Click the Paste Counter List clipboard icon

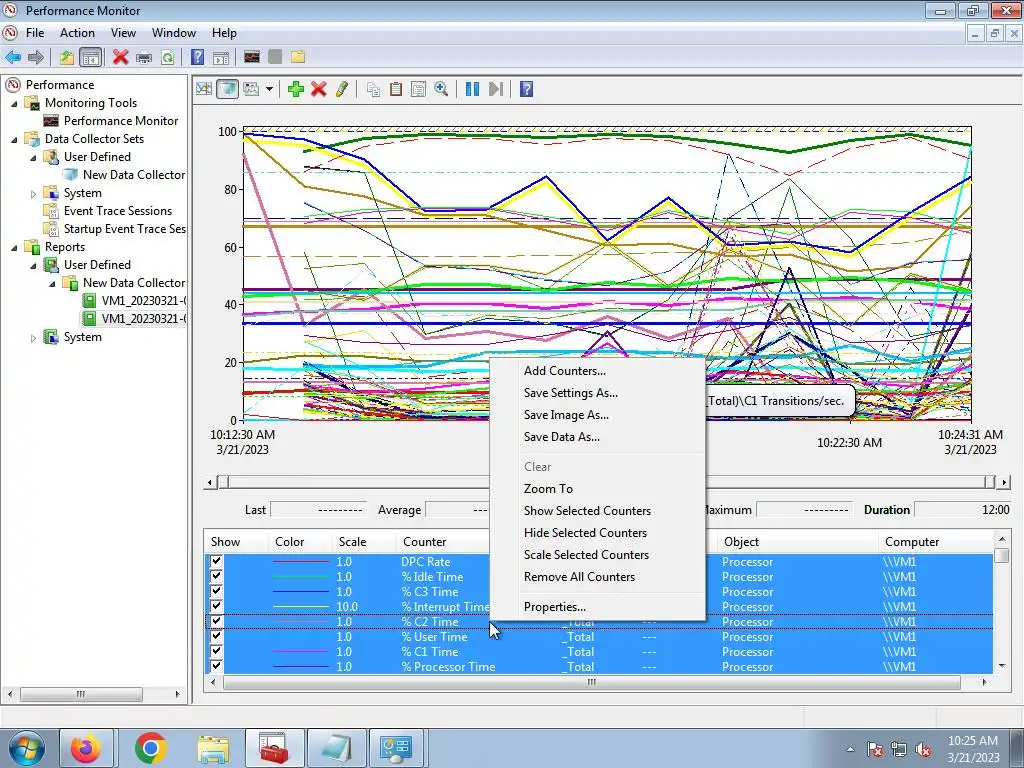396,89
